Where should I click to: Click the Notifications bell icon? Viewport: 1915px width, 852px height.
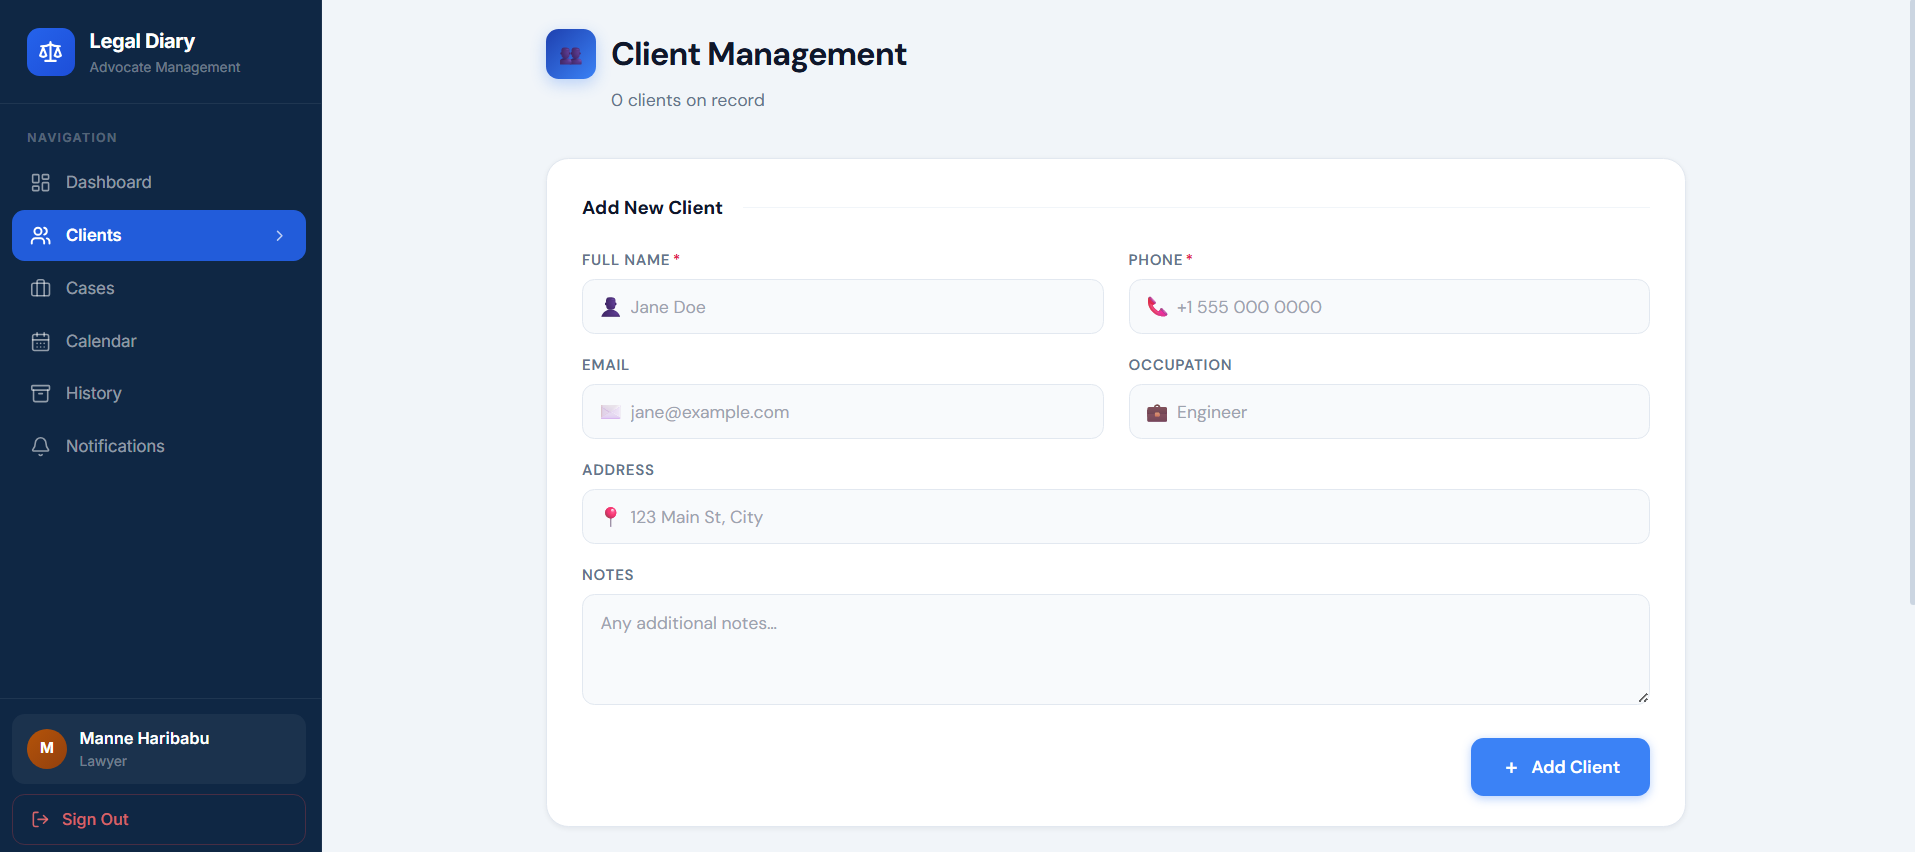40,446
